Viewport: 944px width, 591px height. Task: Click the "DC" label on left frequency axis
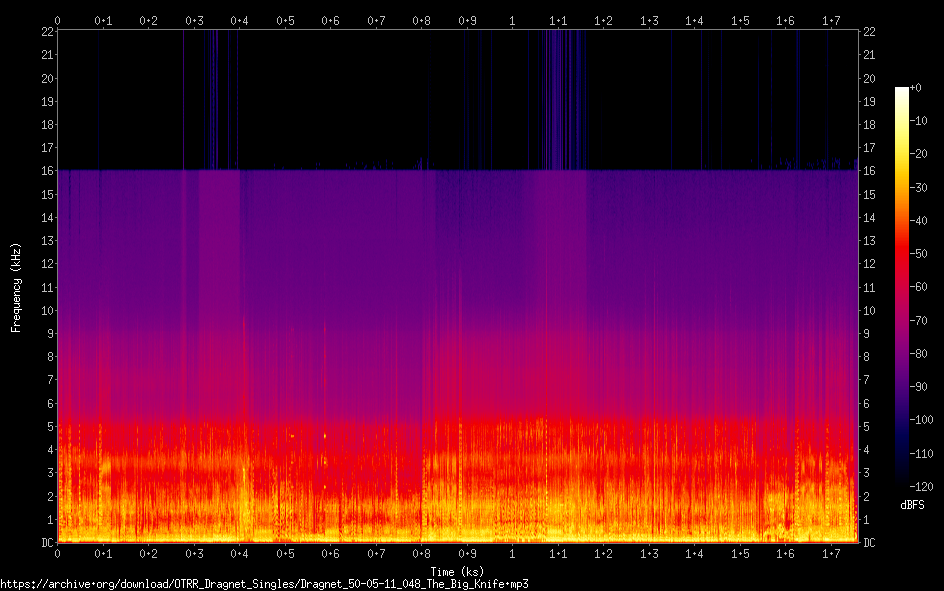tap(44, 543)
